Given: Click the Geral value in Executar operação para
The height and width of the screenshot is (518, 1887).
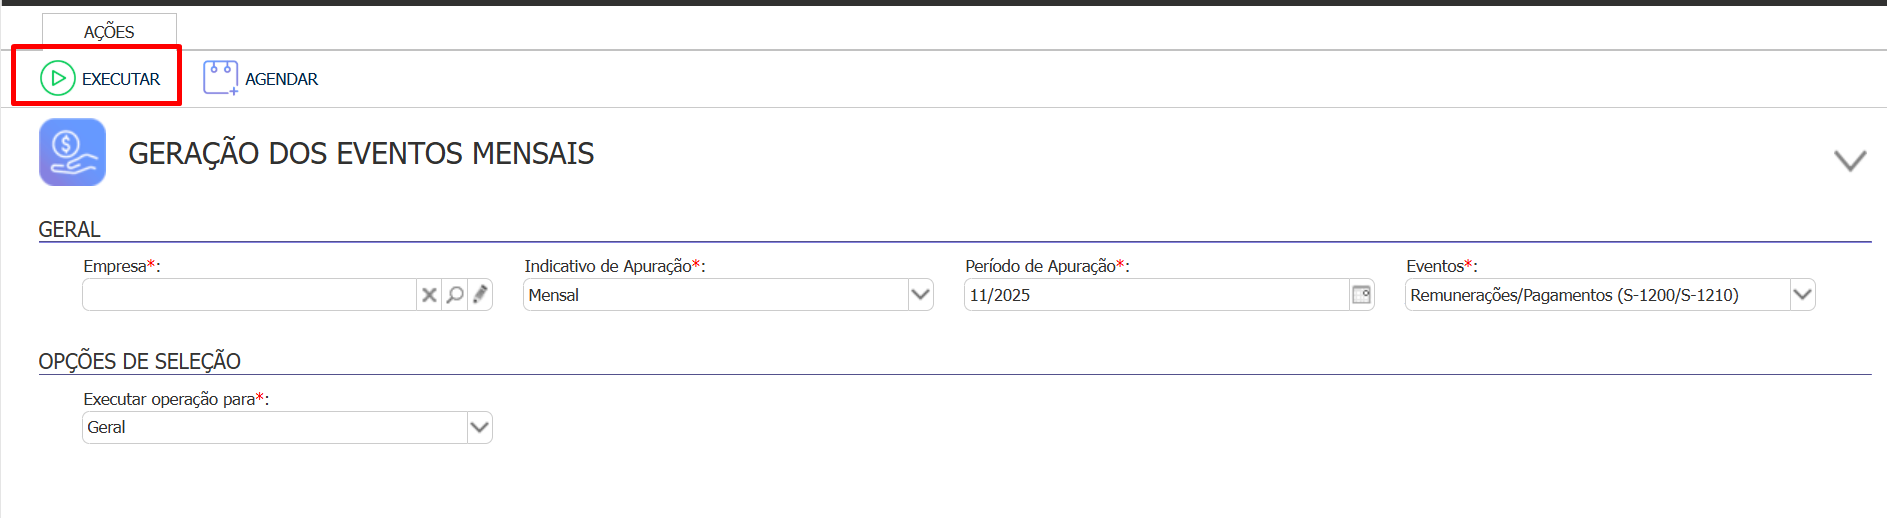Looking at the screenshot, I should pyautogui.click(x=274, y=428).
